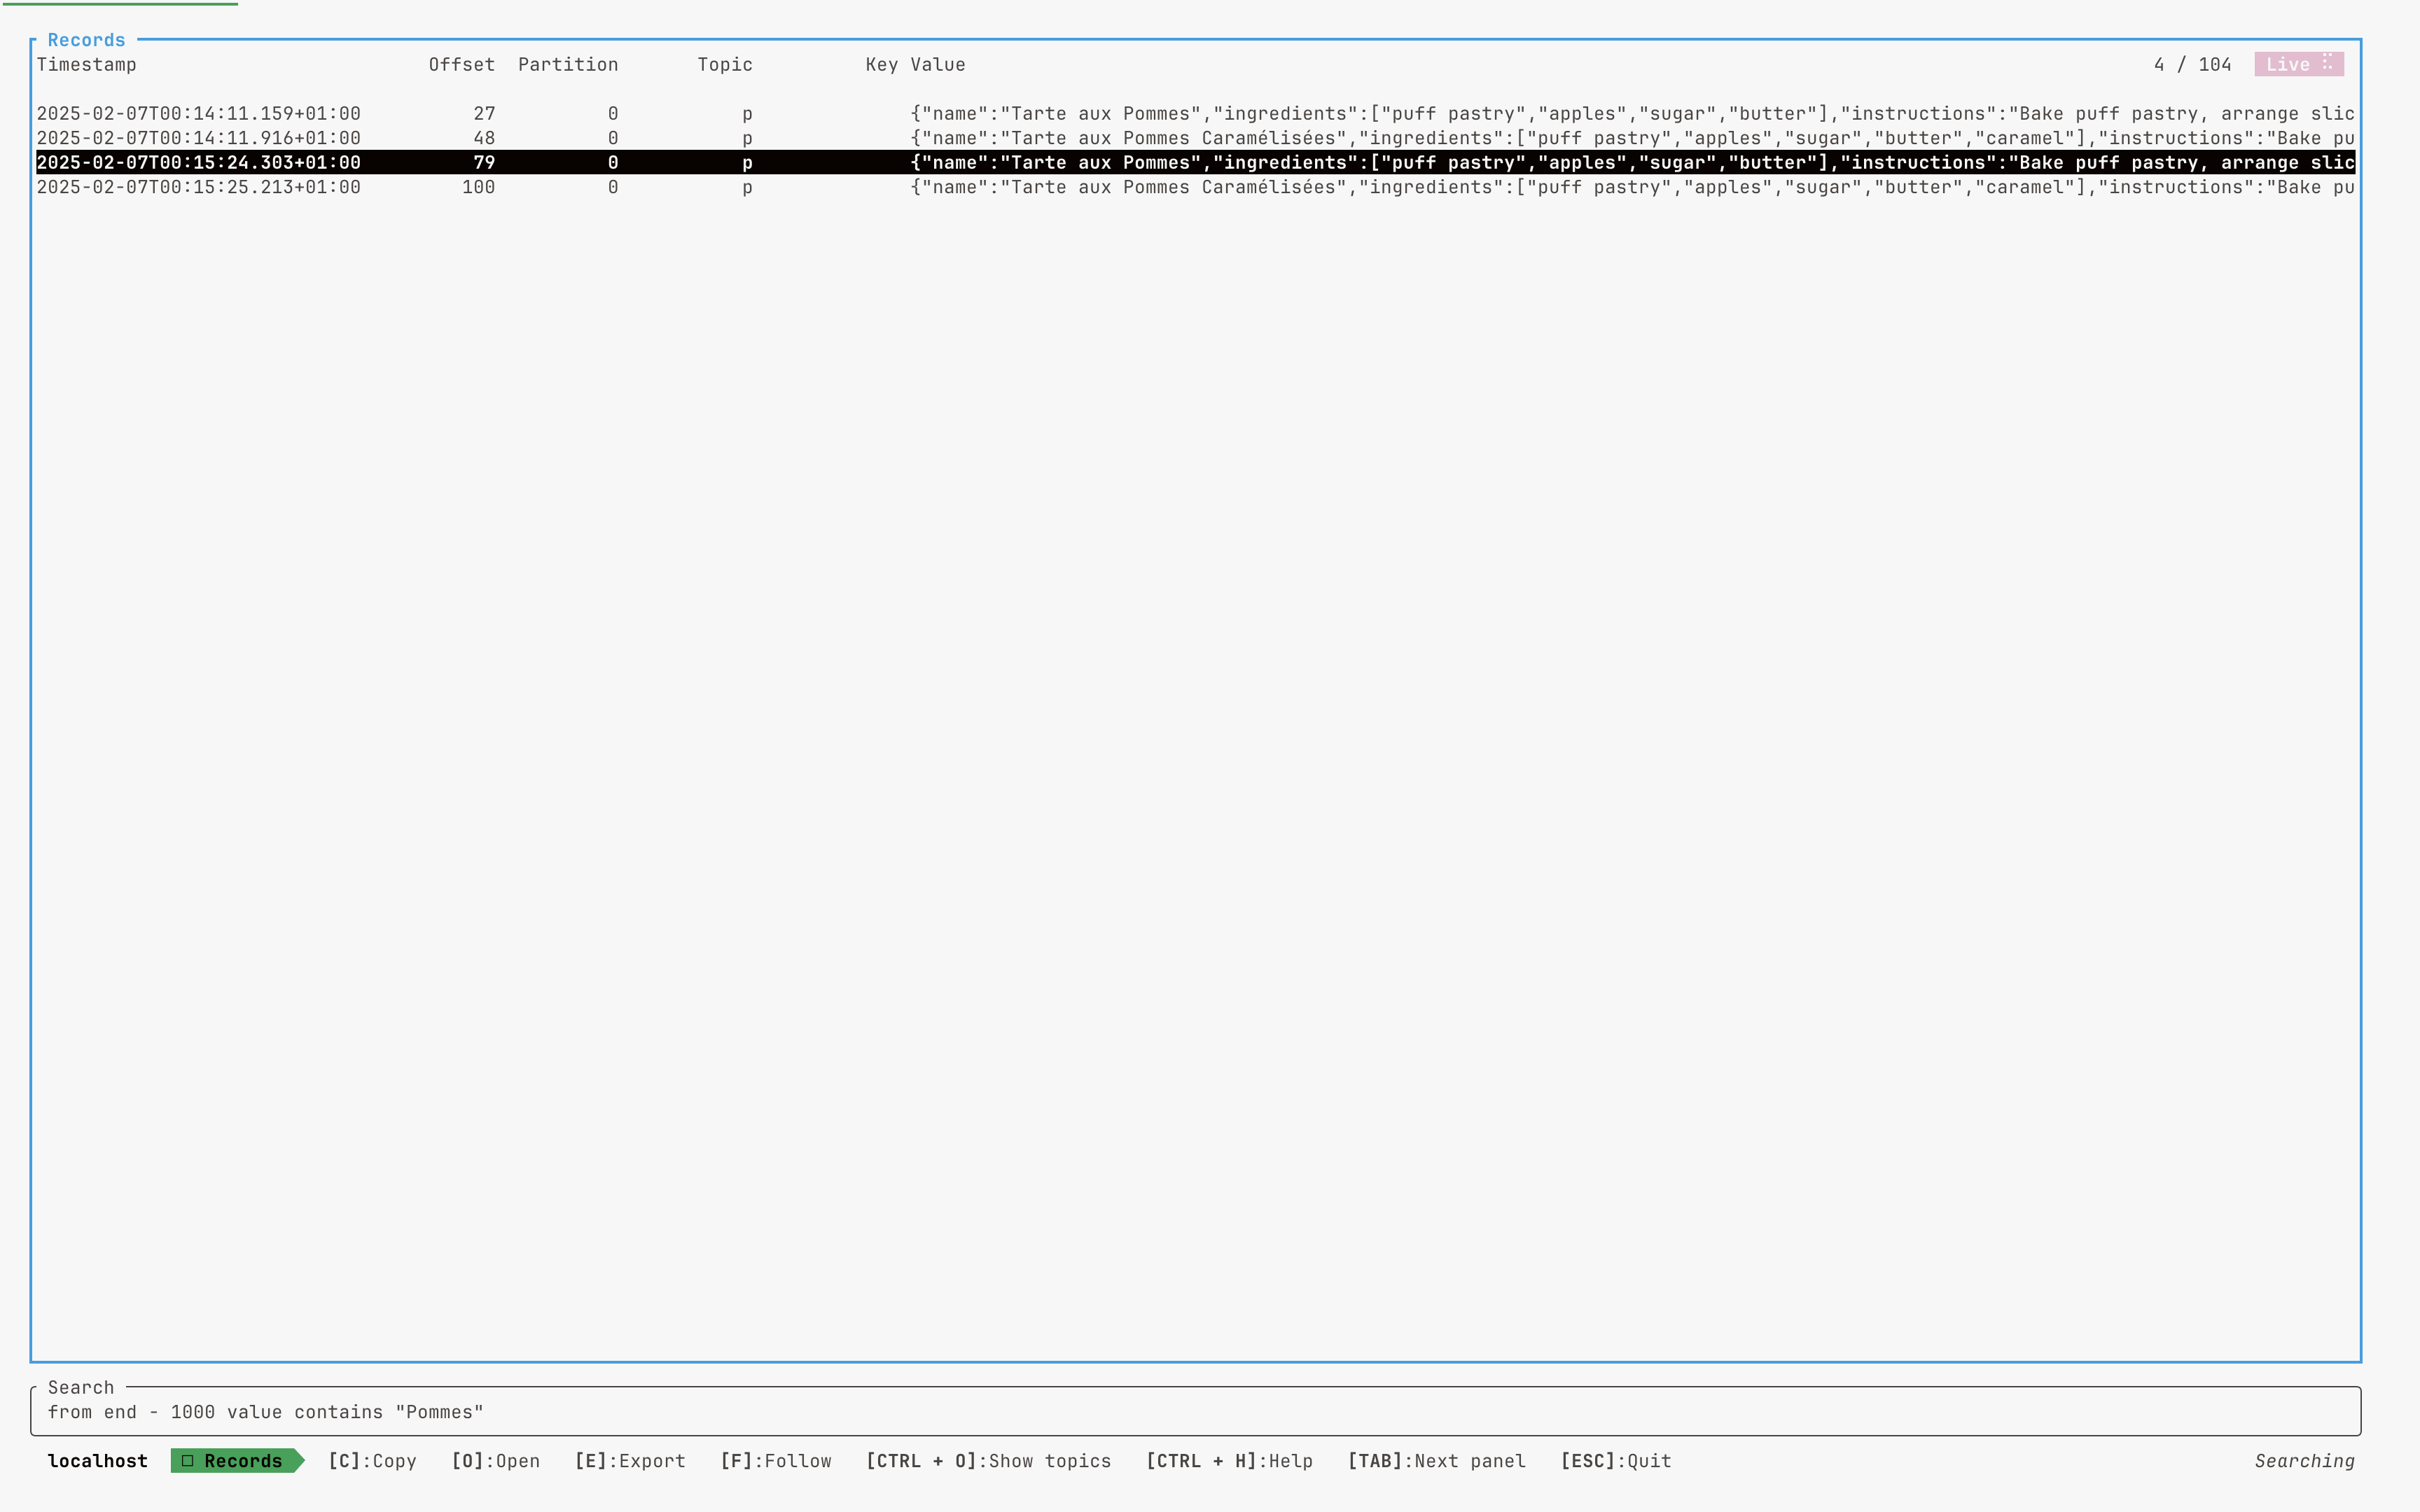This screenshot has height=1512, width=2420.
Task: Click the partition cell 0 in offset 27 row
Action: pos(613,114)
